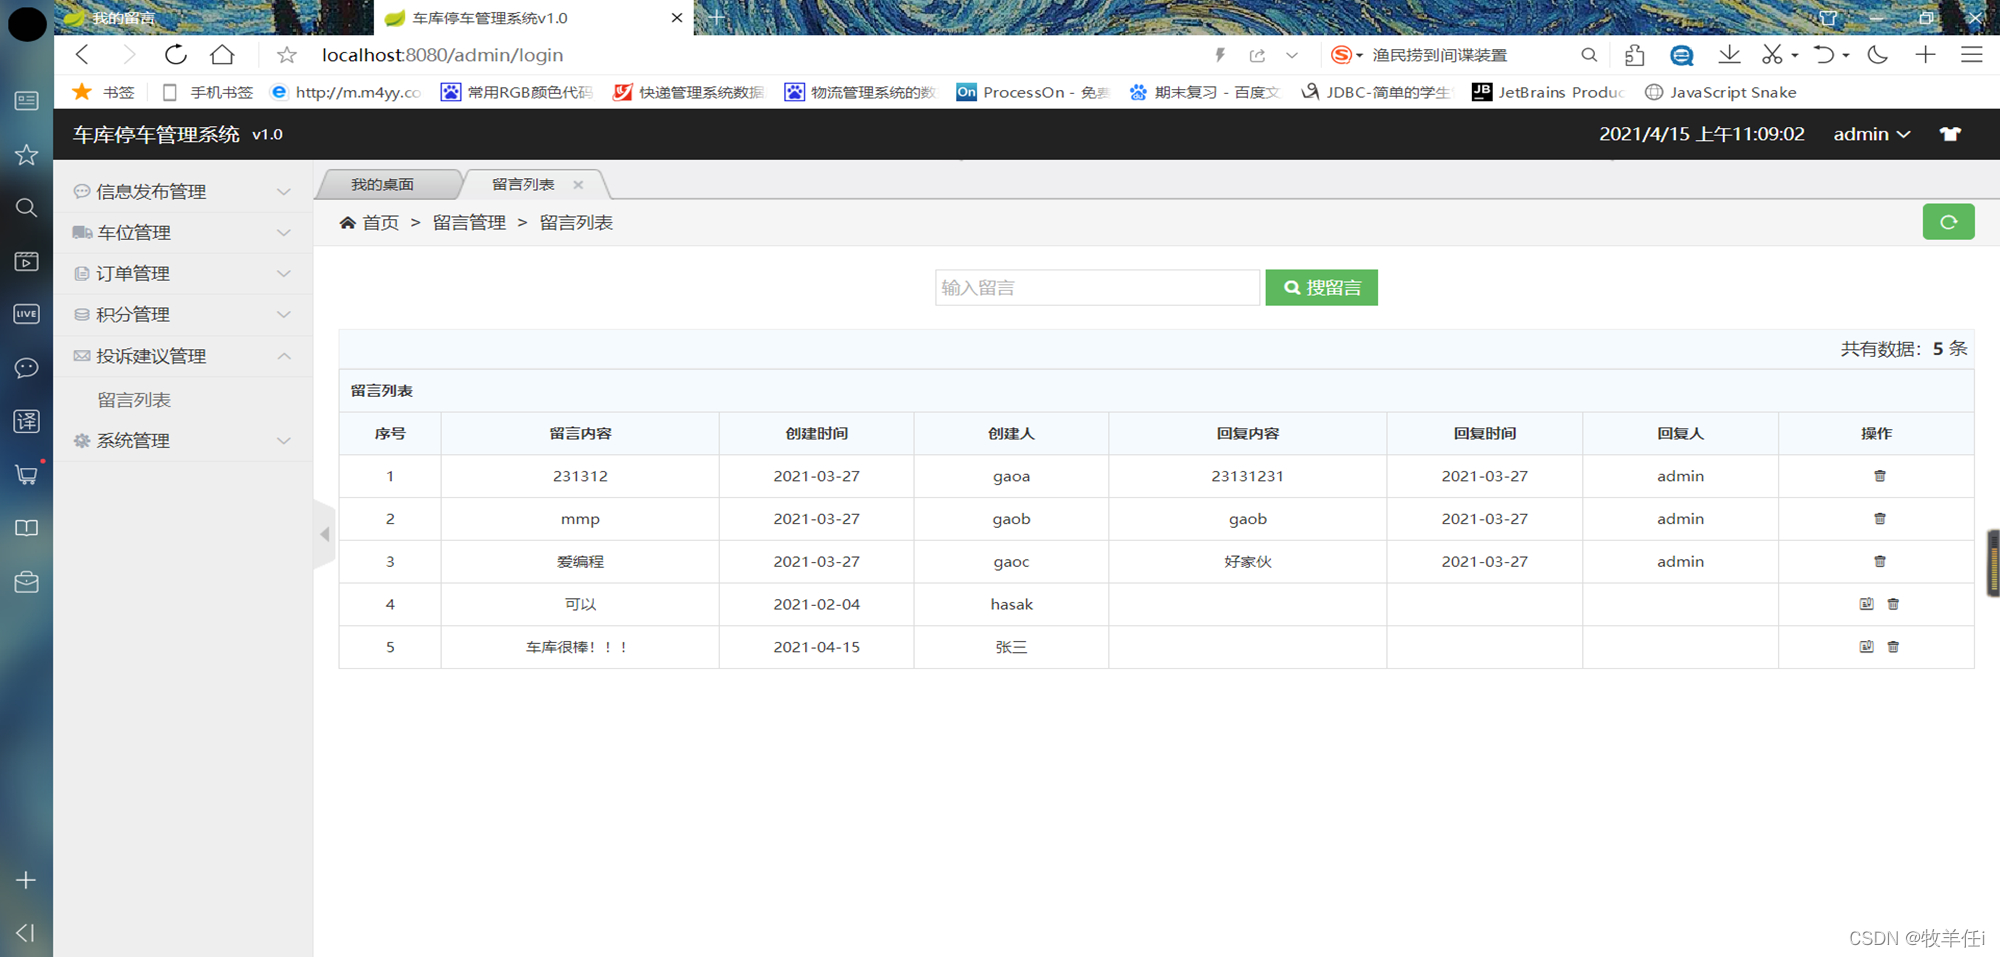Delete the 张三 message row
The image size is (2000, 957).
pyautogui.click(x=1893, y=647)
